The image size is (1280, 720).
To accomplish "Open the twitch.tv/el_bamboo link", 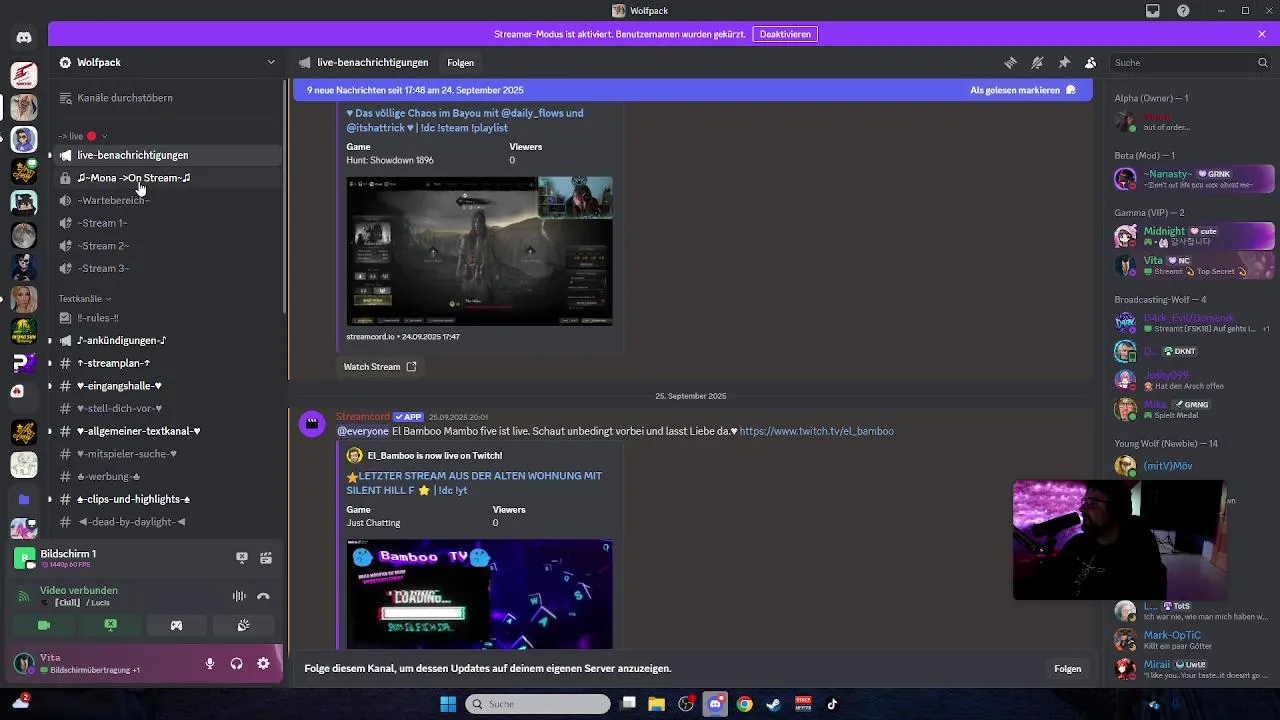I will pos(816,431).
